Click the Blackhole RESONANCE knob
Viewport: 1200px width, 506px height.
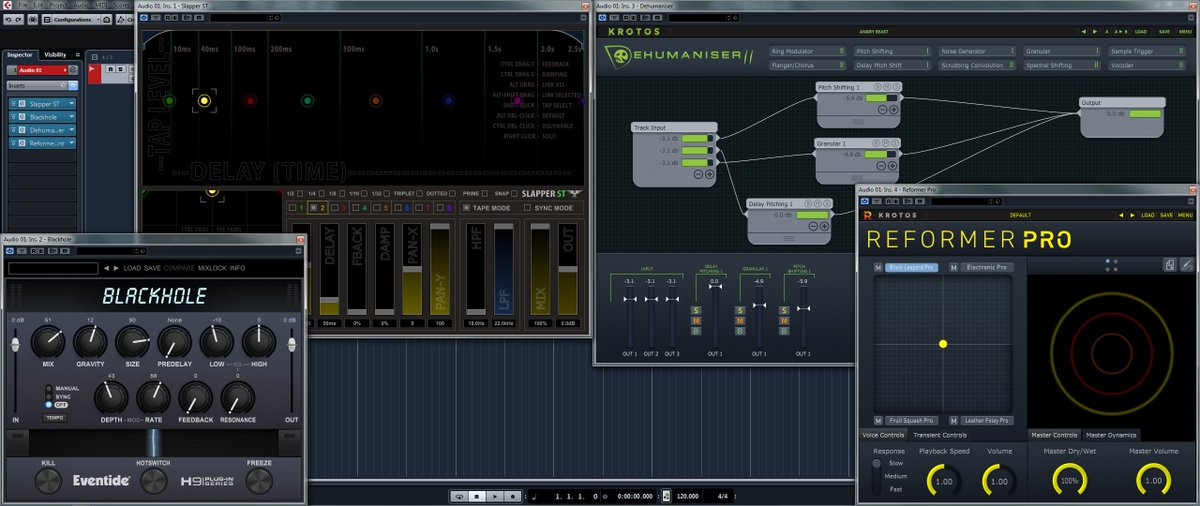pos(237,398)
